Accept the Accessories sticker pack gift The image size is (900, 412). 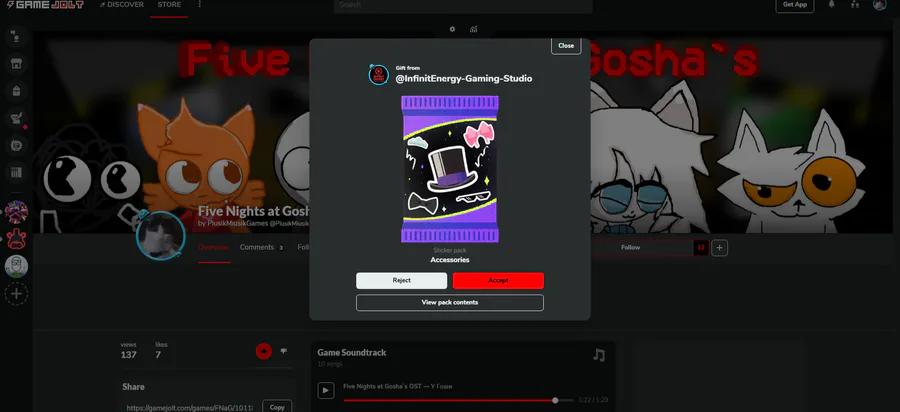498,281
